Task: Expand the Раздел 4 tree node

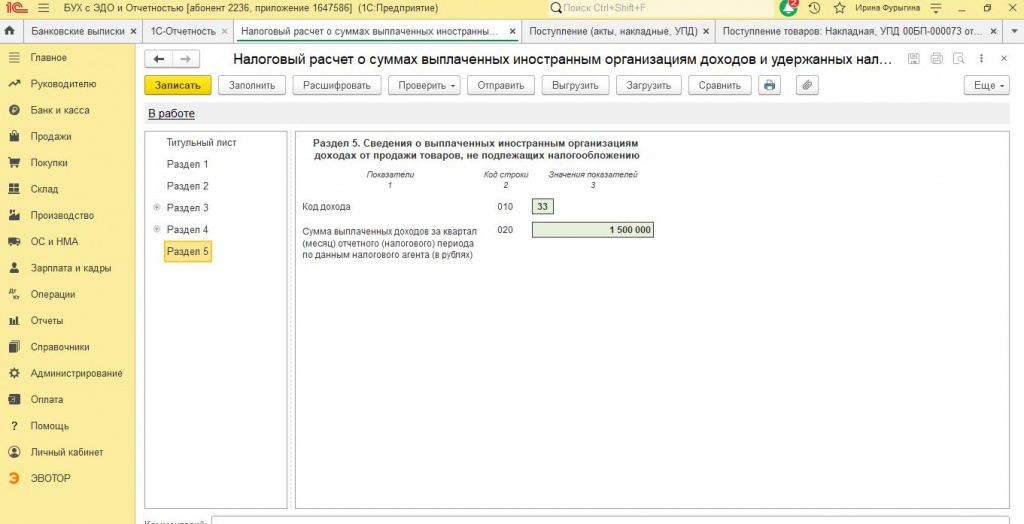Action: click(156, 229)
